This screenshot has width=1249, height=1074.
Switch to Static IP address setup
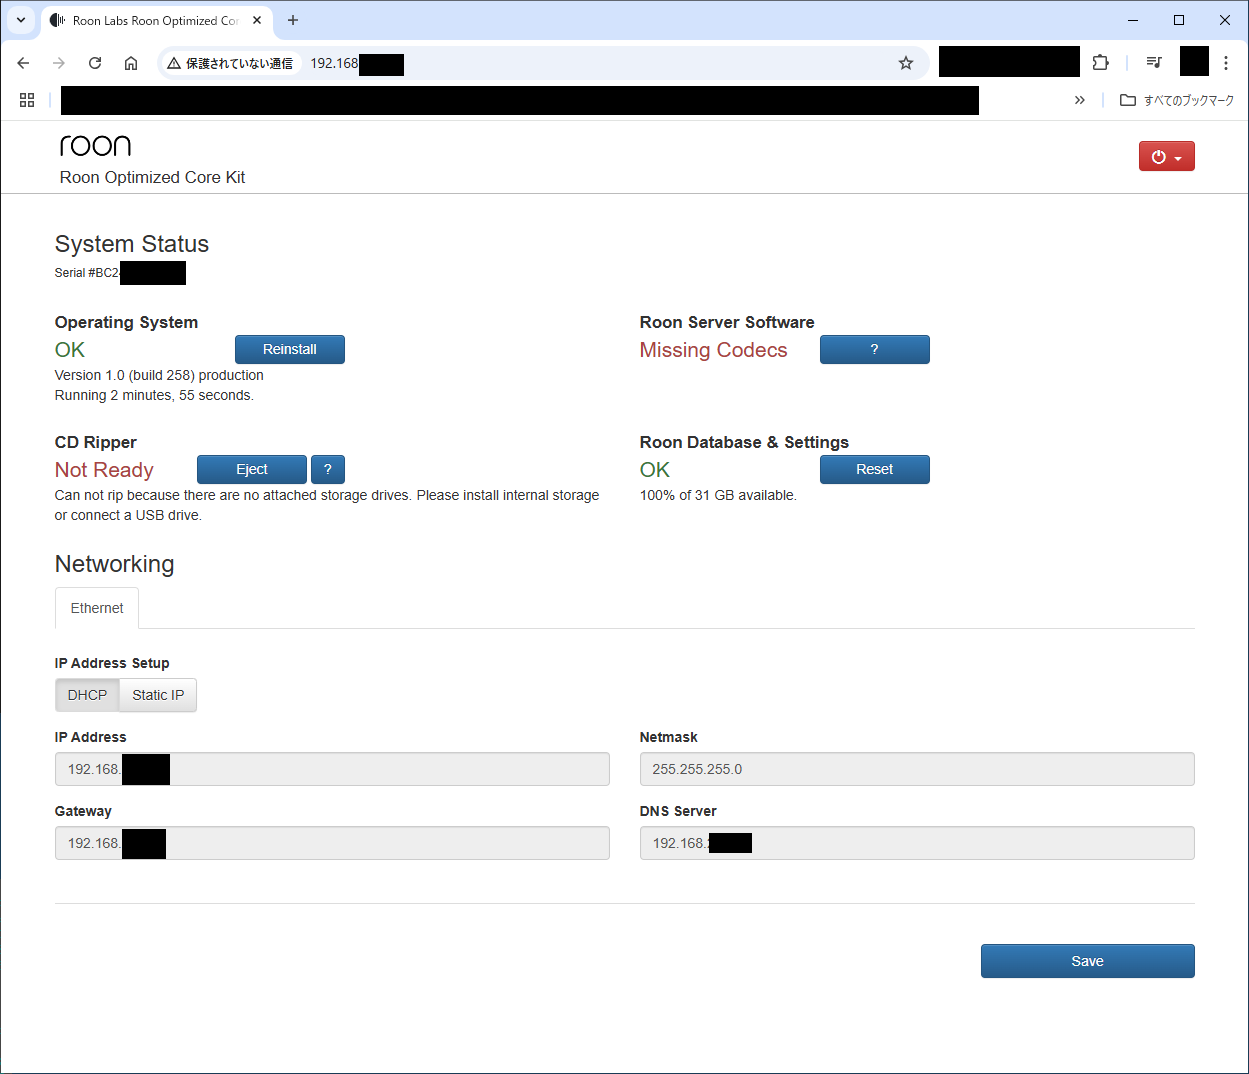(x=158, y=695)
